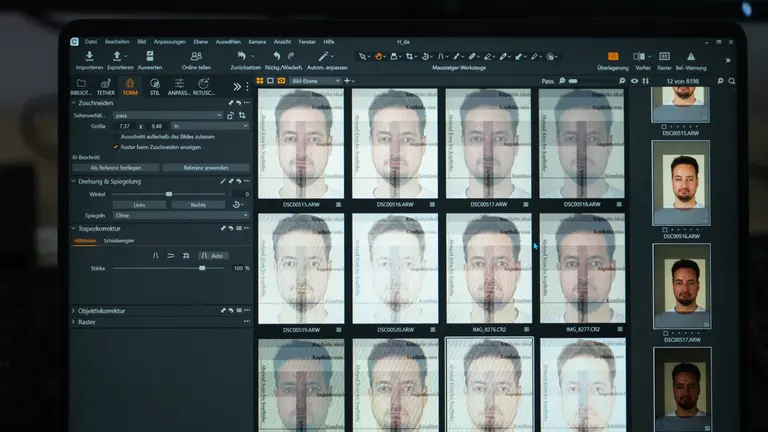Rotate left with Links button
Viewport: 768px width, 432px height.
[x=139, y=205]
